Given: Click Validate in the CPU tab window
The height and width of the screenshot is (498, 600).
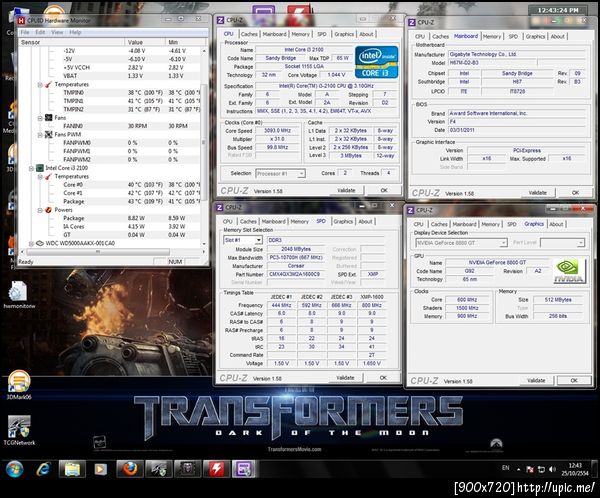Looking at the screenshot, I should click(346, 190).
